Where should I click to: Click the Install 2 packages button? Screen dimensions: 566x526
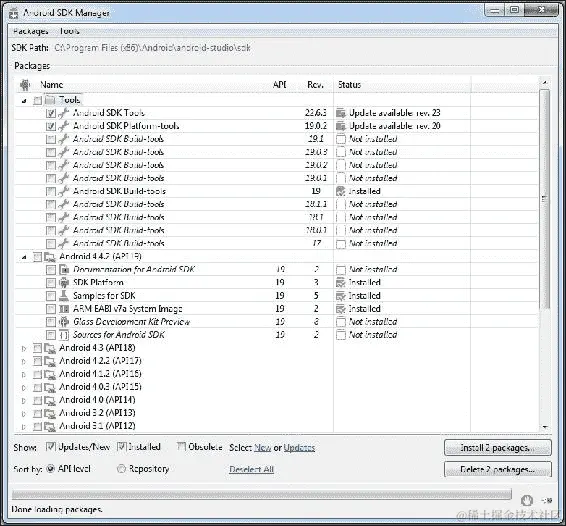point(498,448)
